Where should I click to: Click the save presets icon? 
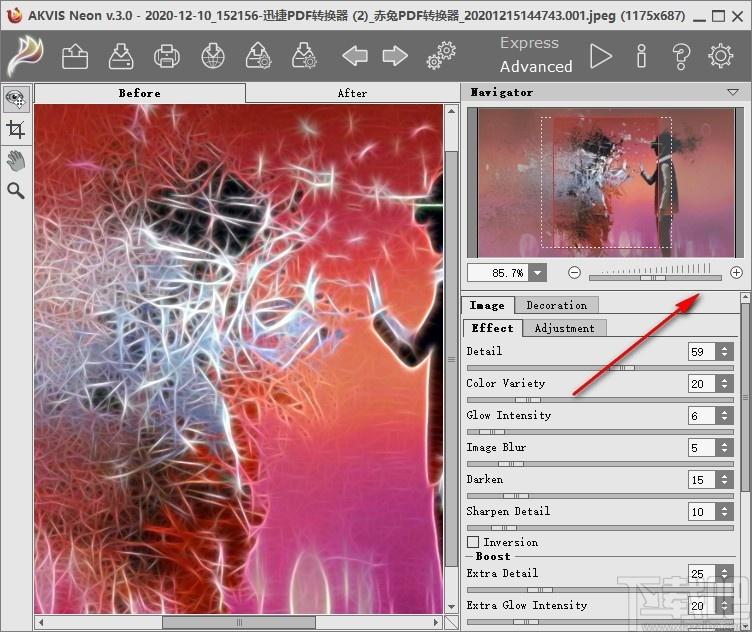click(x=304, y=57)
